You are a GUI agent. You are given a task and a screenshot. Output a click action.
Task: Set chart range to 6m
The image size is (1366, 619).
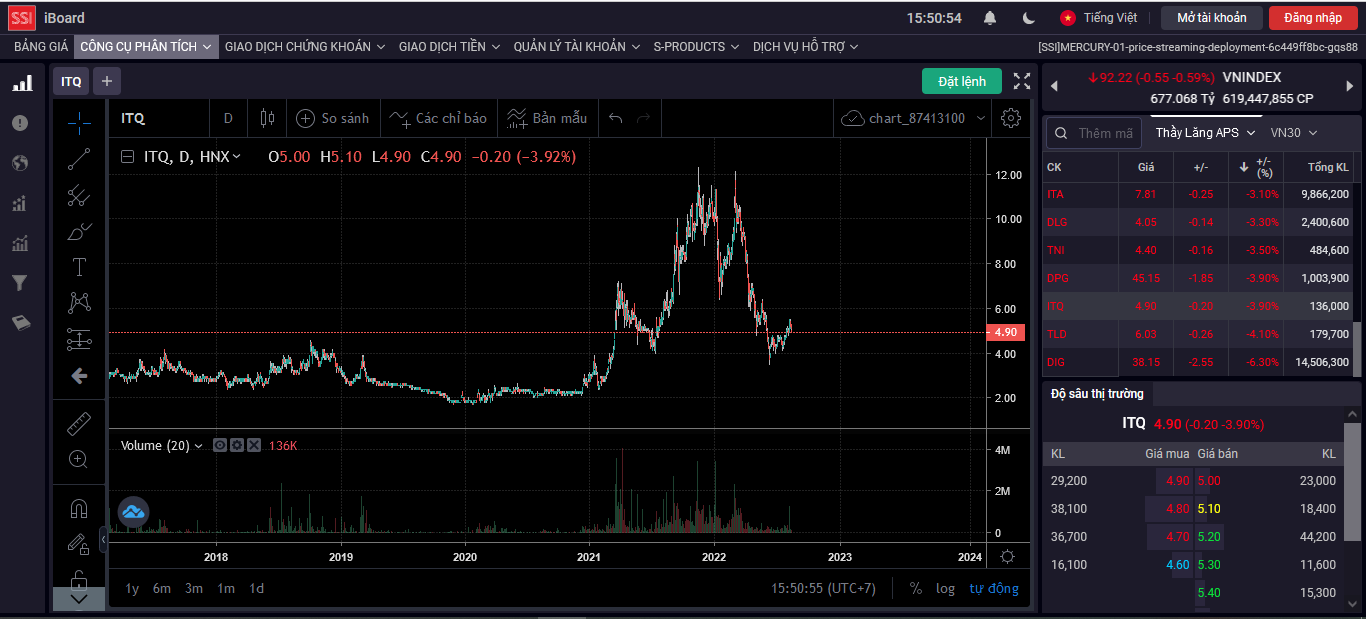(x=162, y=588)
